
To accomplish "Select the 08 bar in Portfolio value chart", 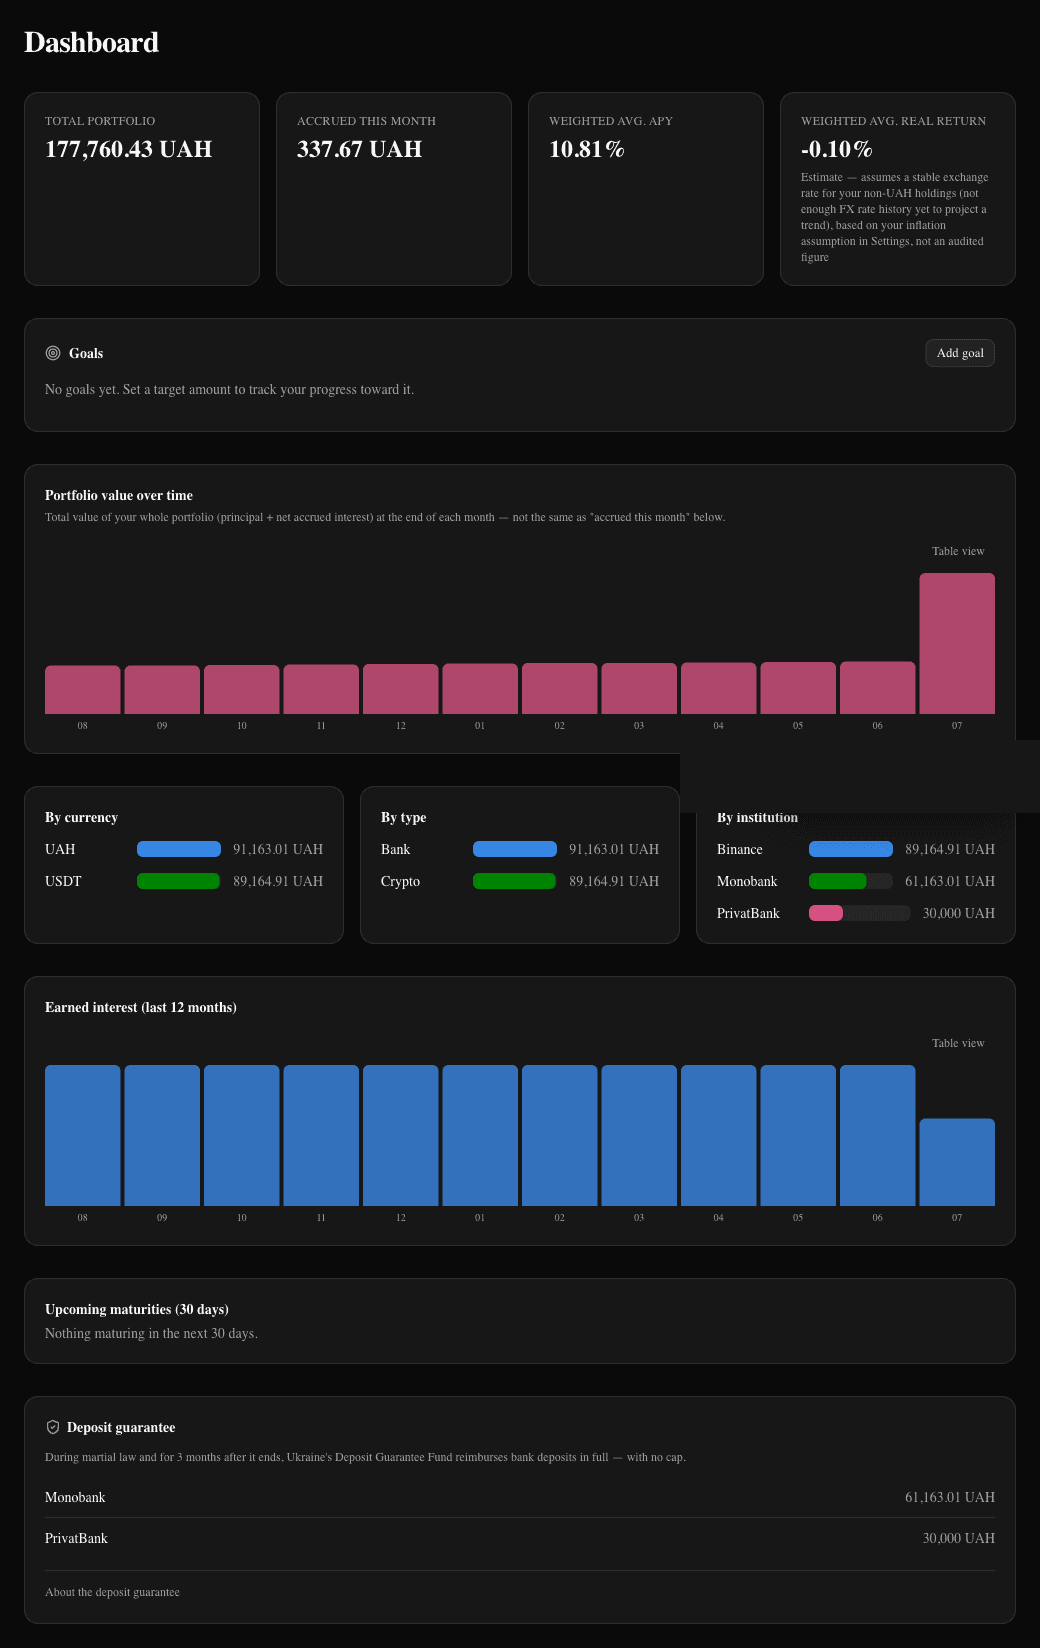I will pyautogui.click(x=82, y=690).
